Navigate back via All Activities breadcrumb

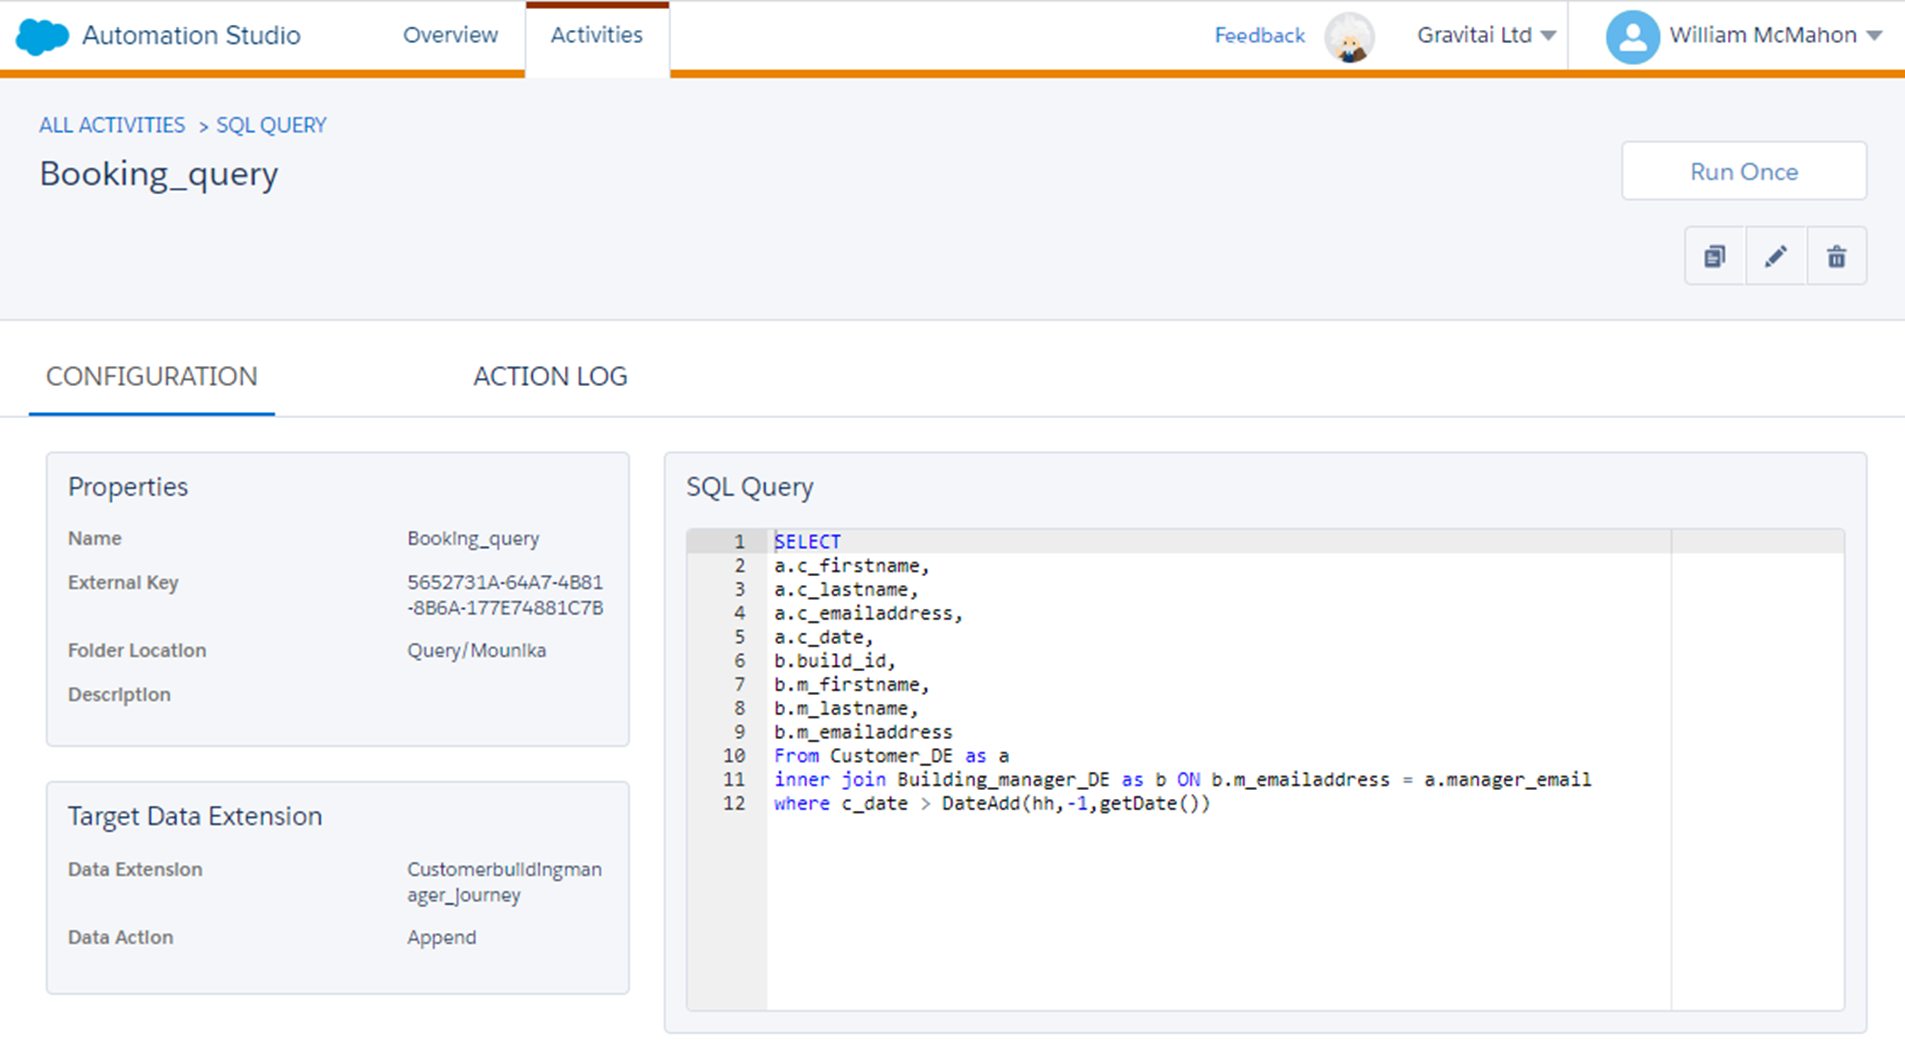pyautogui.click(x=111, y=125)
